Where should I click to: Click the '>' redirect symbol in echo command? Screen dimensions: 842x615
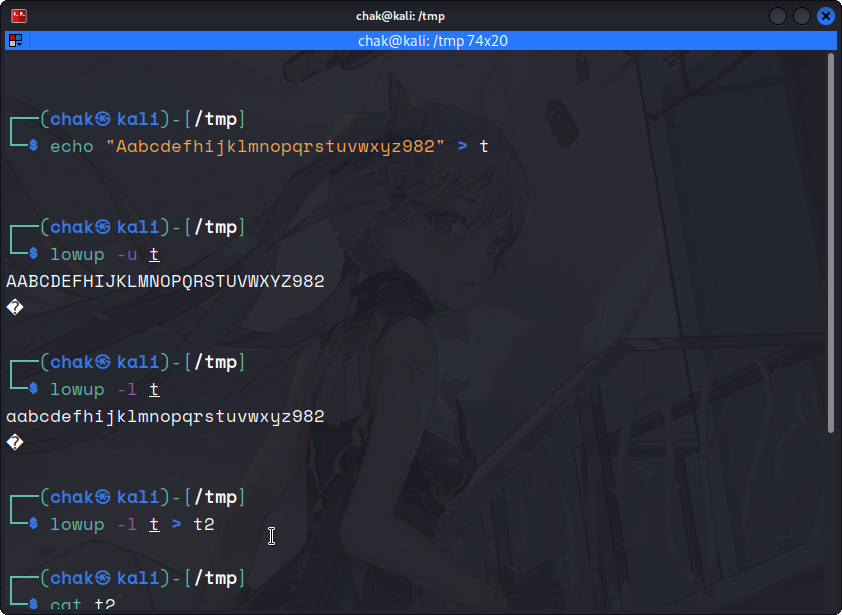coord(462,146)
